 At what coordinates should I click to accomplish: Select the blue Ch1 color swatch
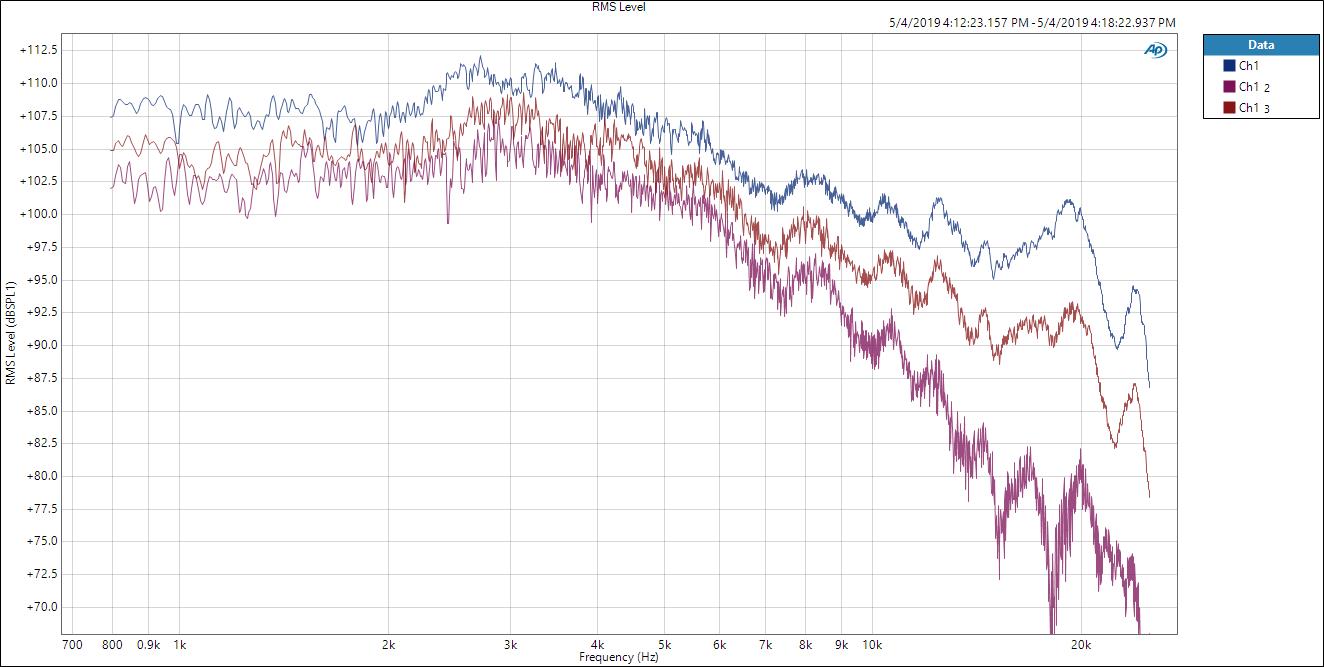click(1230, 65)
